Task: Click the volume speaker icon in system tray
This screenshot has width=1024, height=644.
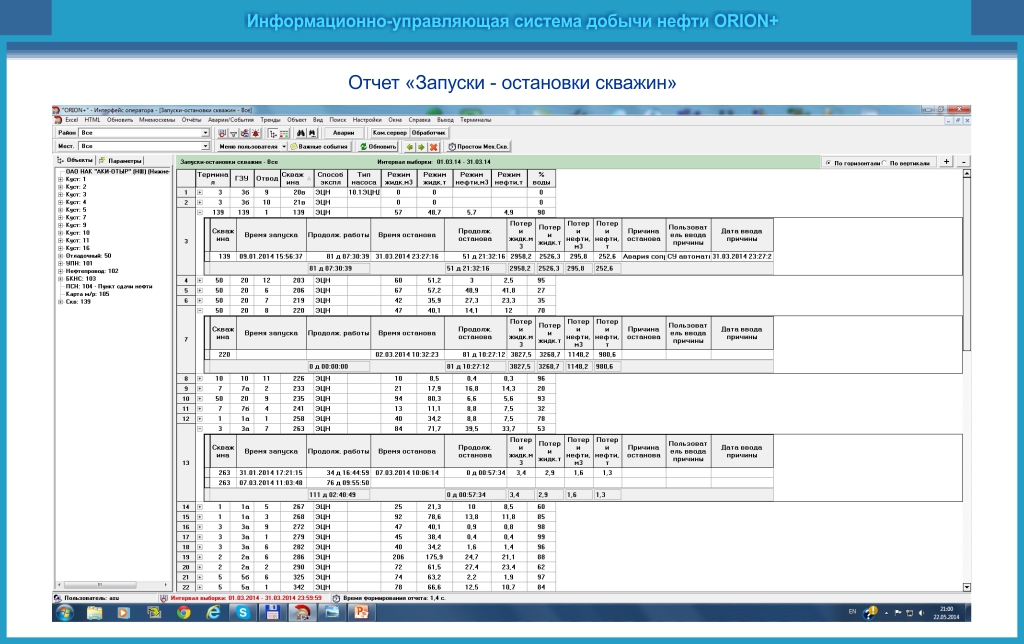Action: (921, 613)
